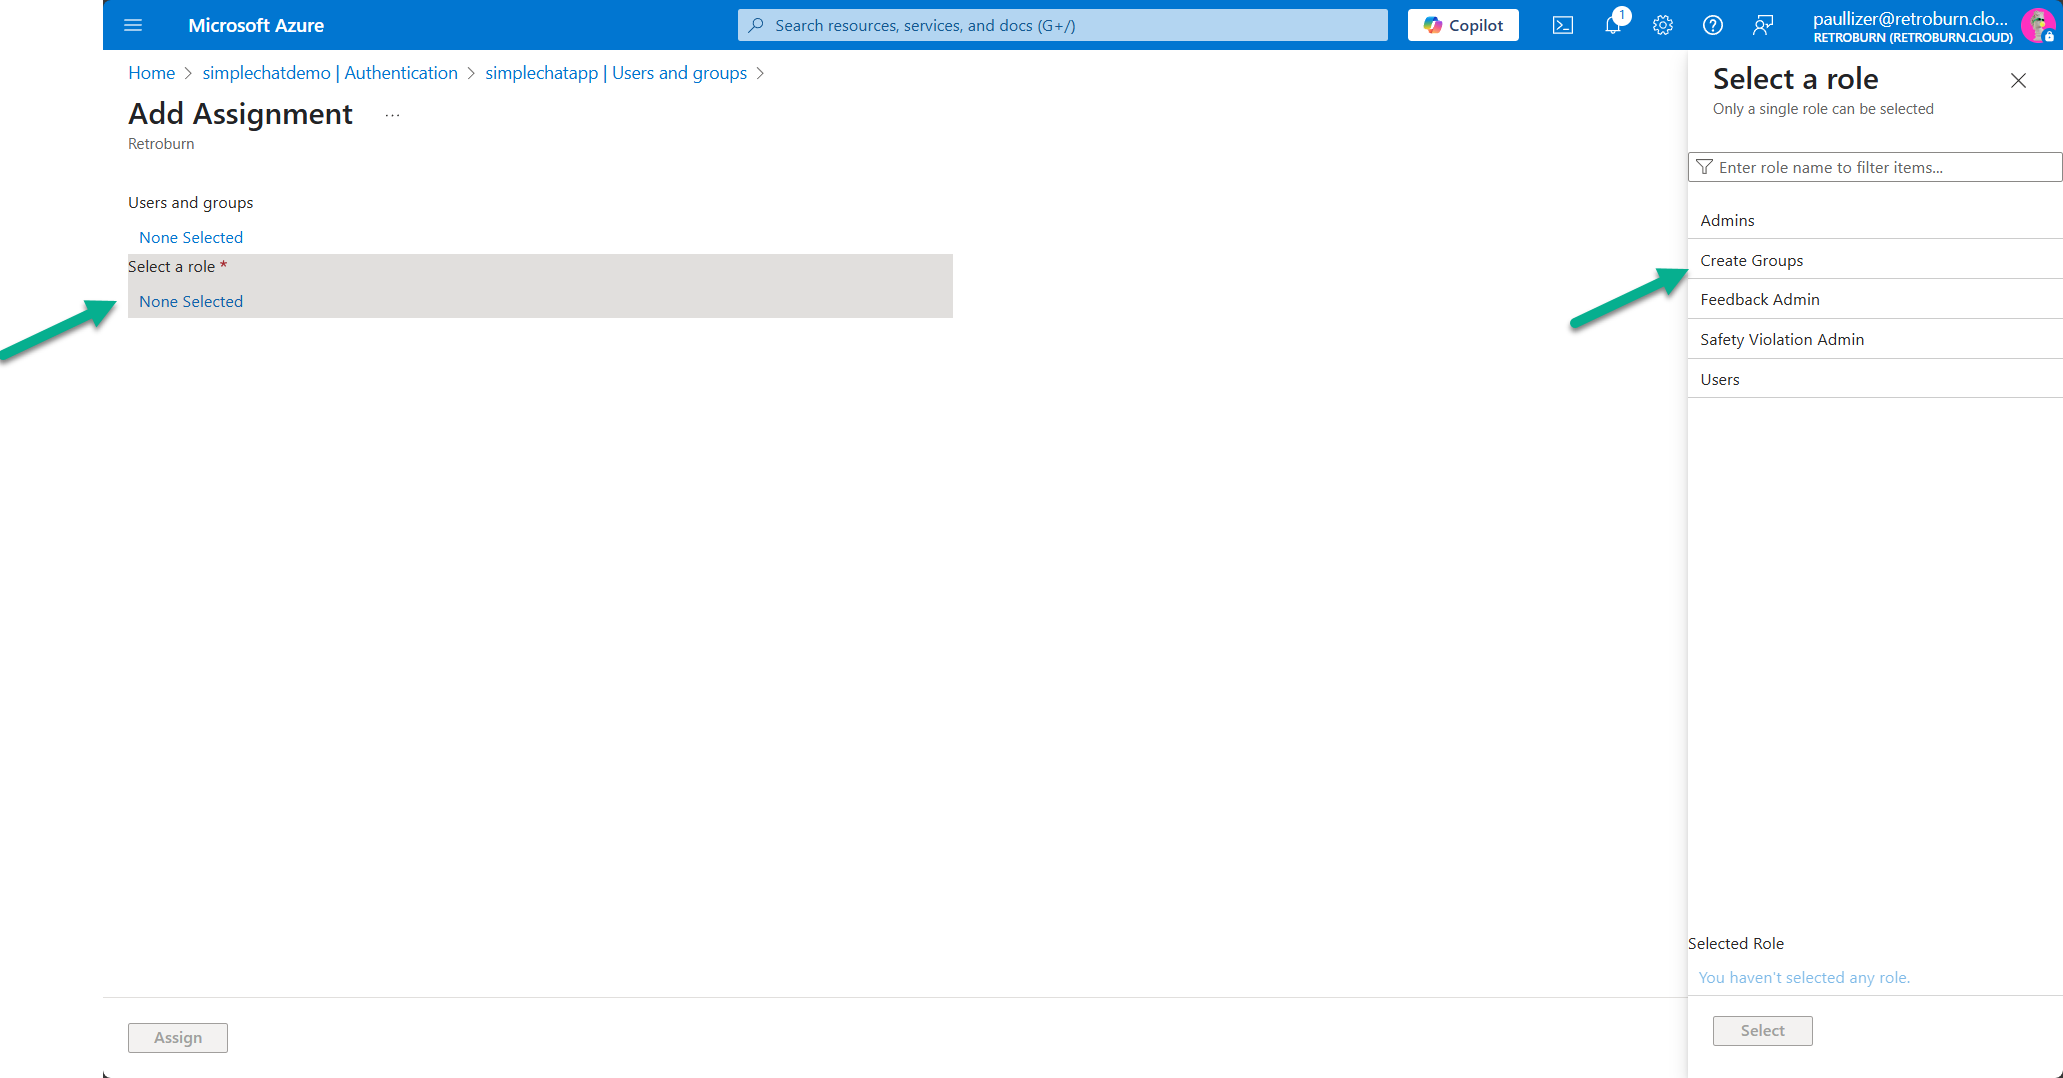The height and width of the screenshot is (1078, 2063).
Task: Click the Azure search resources bar
Action: [x=1061, y=25]
